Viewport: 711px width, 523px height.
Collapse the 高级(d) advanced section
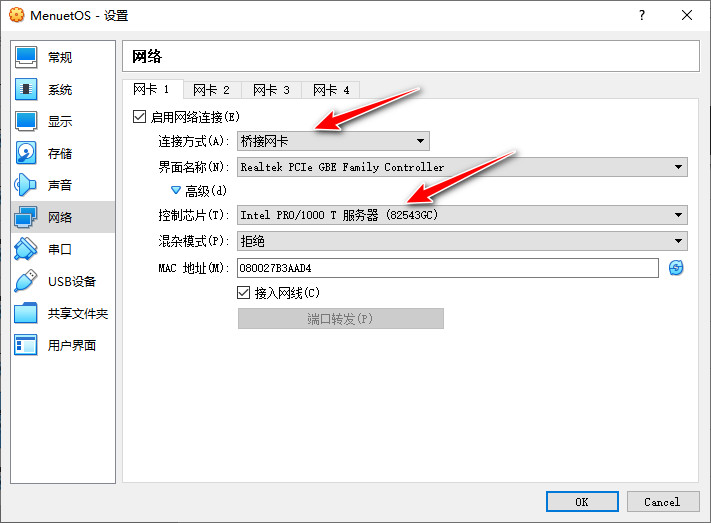coord(176,190)
